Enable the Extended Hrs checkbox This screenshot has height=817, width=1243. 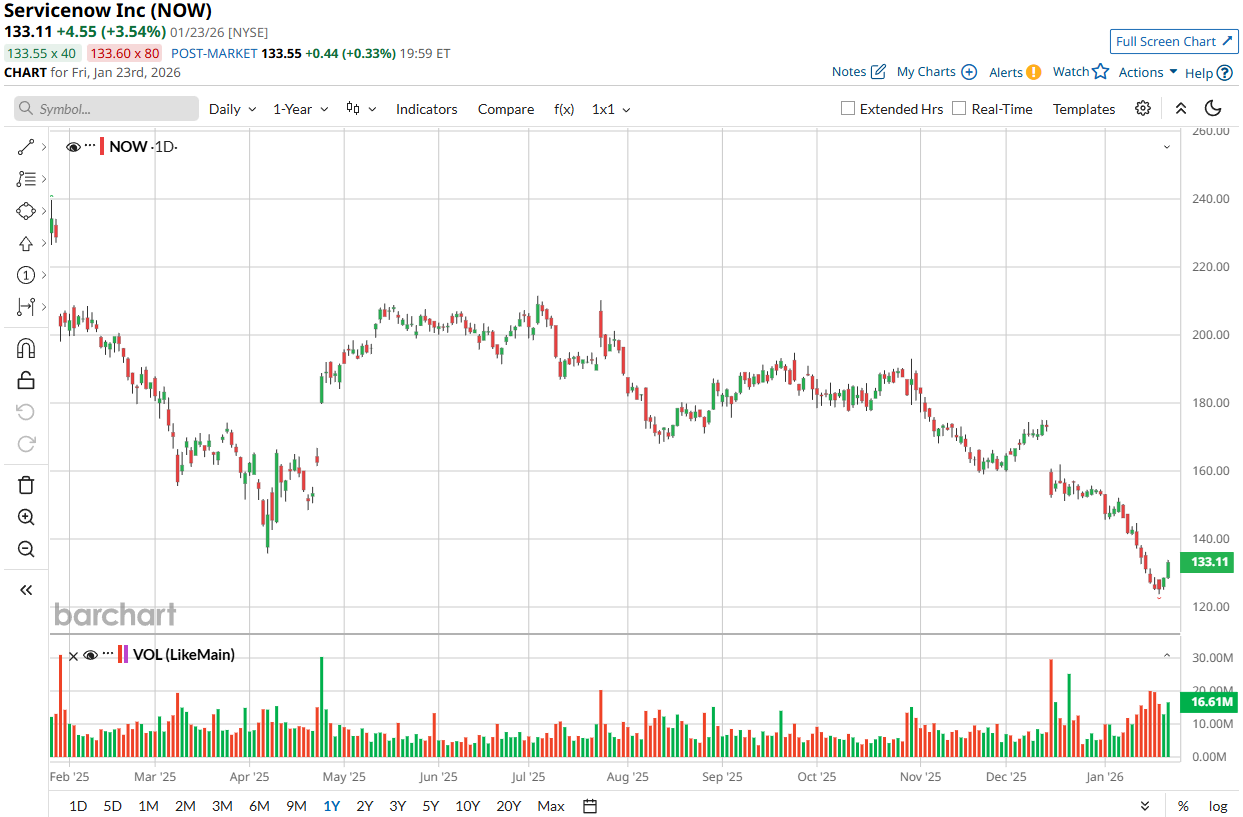[x=848, y=108]
